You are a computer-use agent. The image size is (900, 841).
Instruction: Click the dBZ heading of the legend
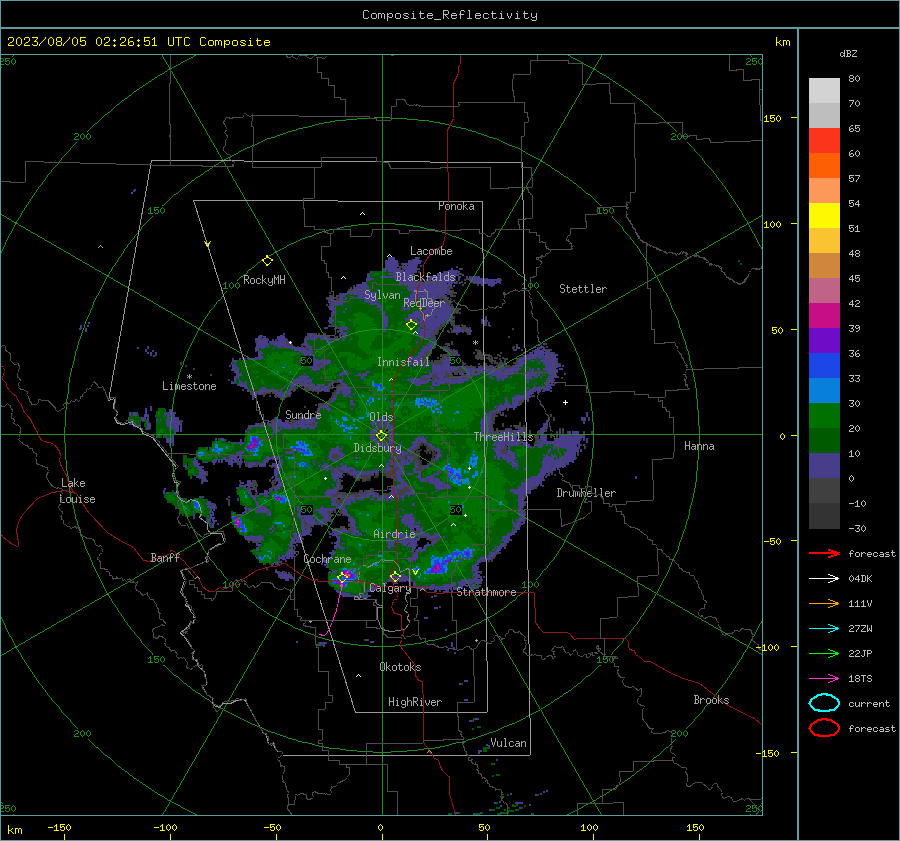pyautogui.click(x=848, y=54)
